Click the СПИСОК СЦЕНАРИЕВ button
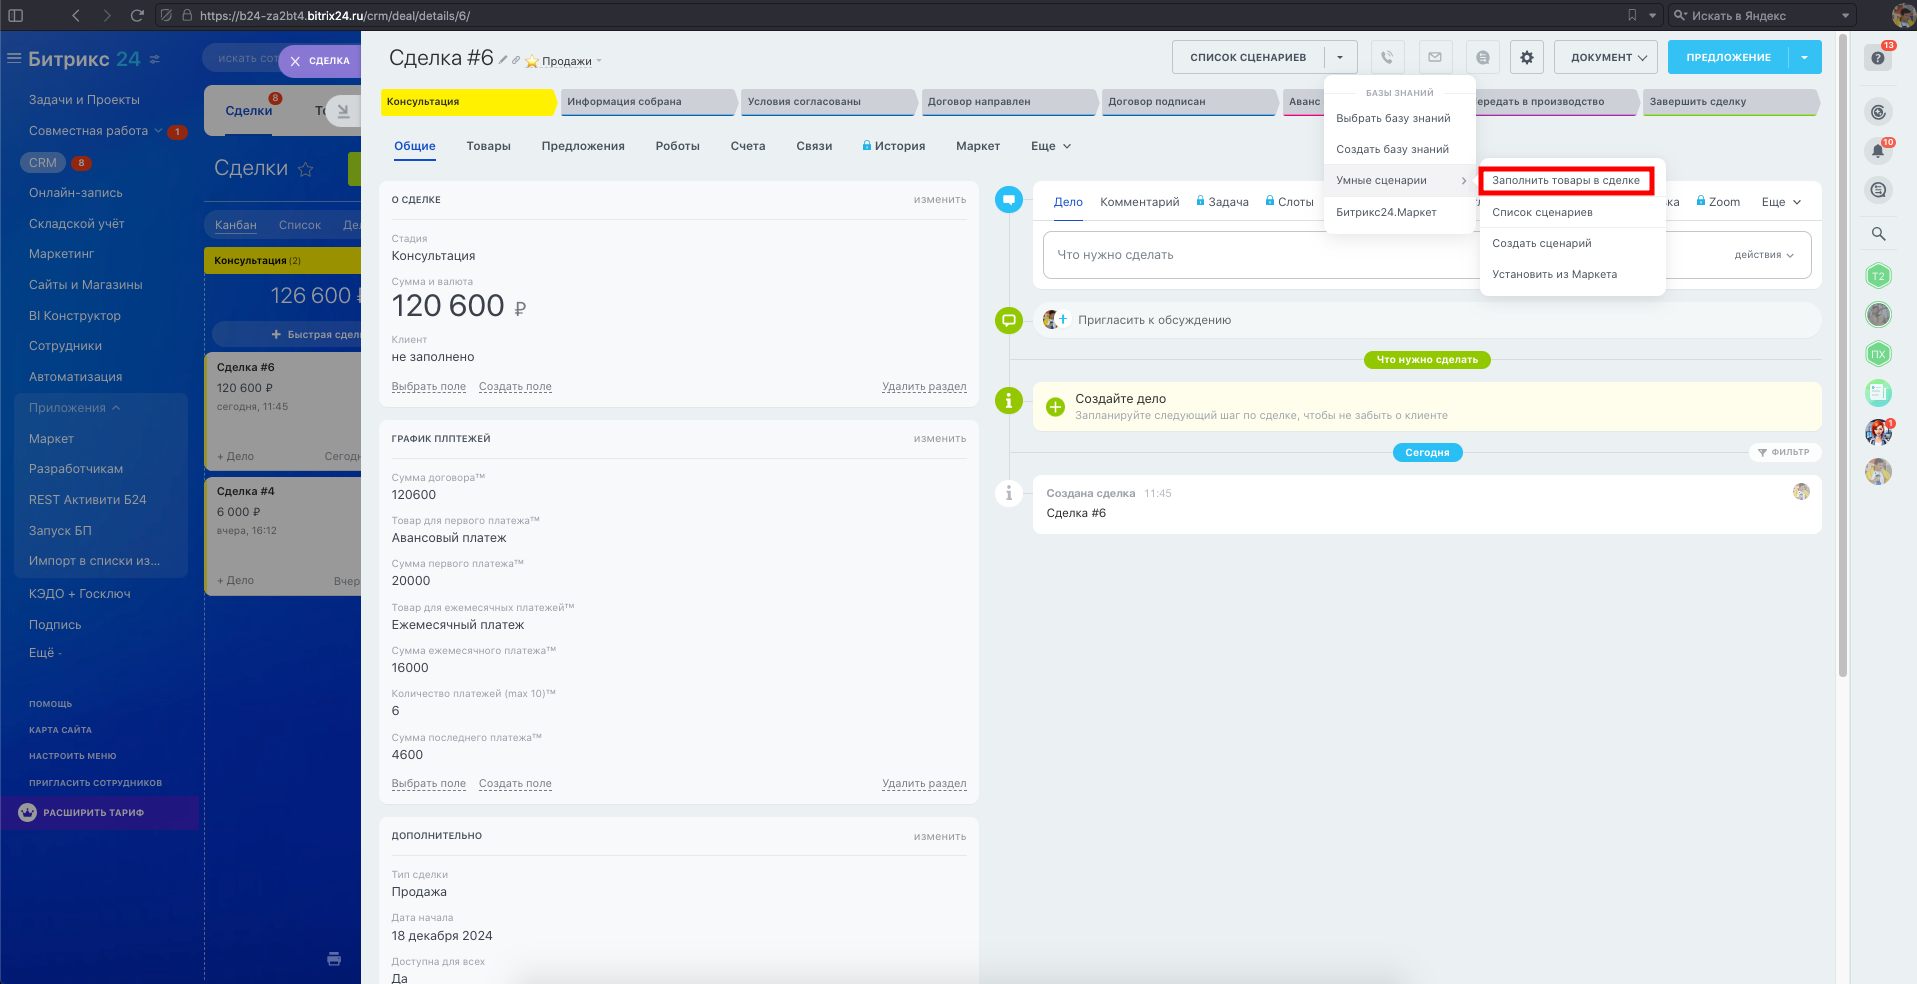This screenshot has width=1917, height=984. point(1248,57)
